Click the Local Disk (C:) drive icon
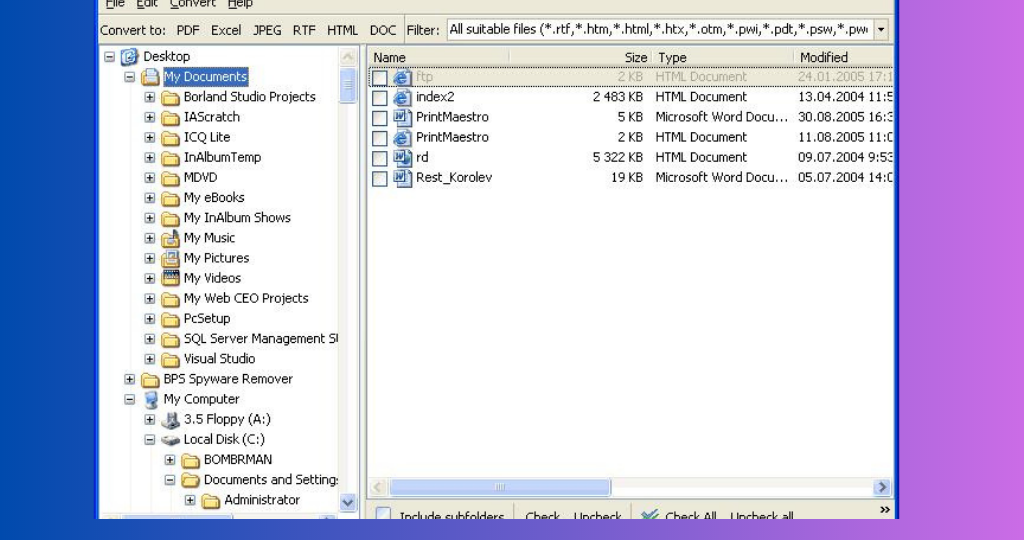This screenshot has height=540, width=1024. point(170,440)
